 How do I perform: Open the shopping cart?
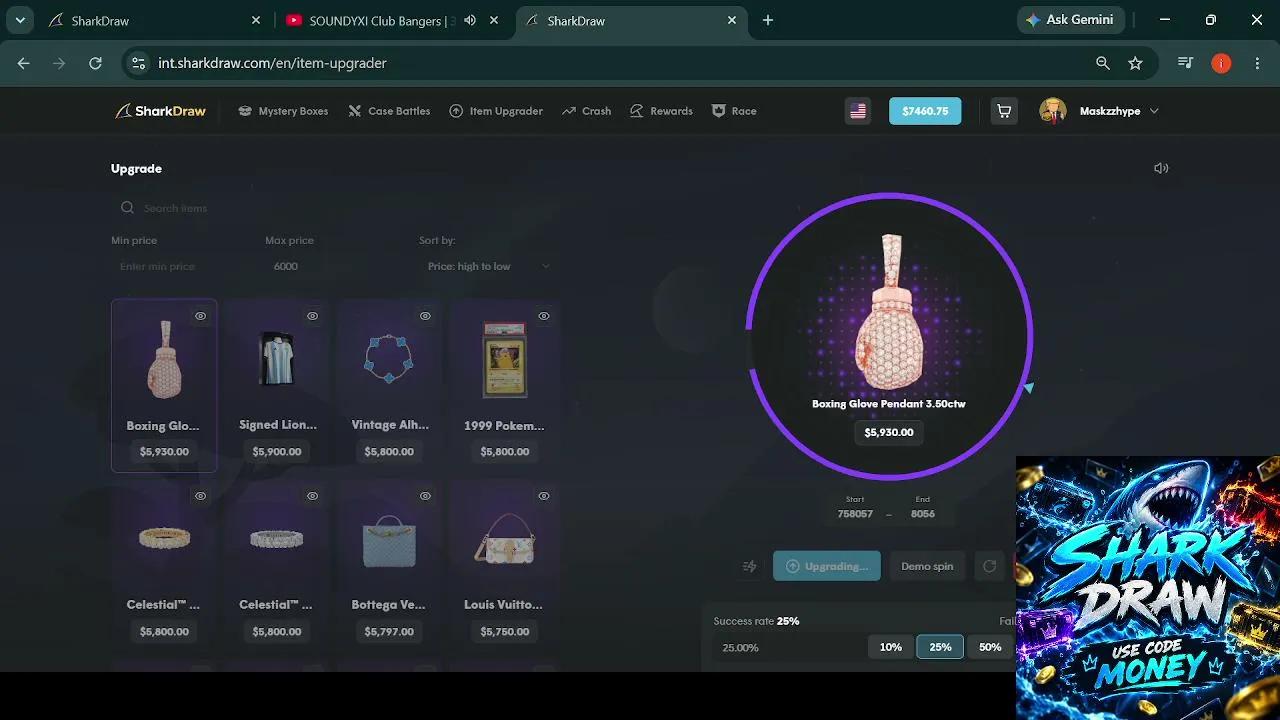pos(1004,111)
